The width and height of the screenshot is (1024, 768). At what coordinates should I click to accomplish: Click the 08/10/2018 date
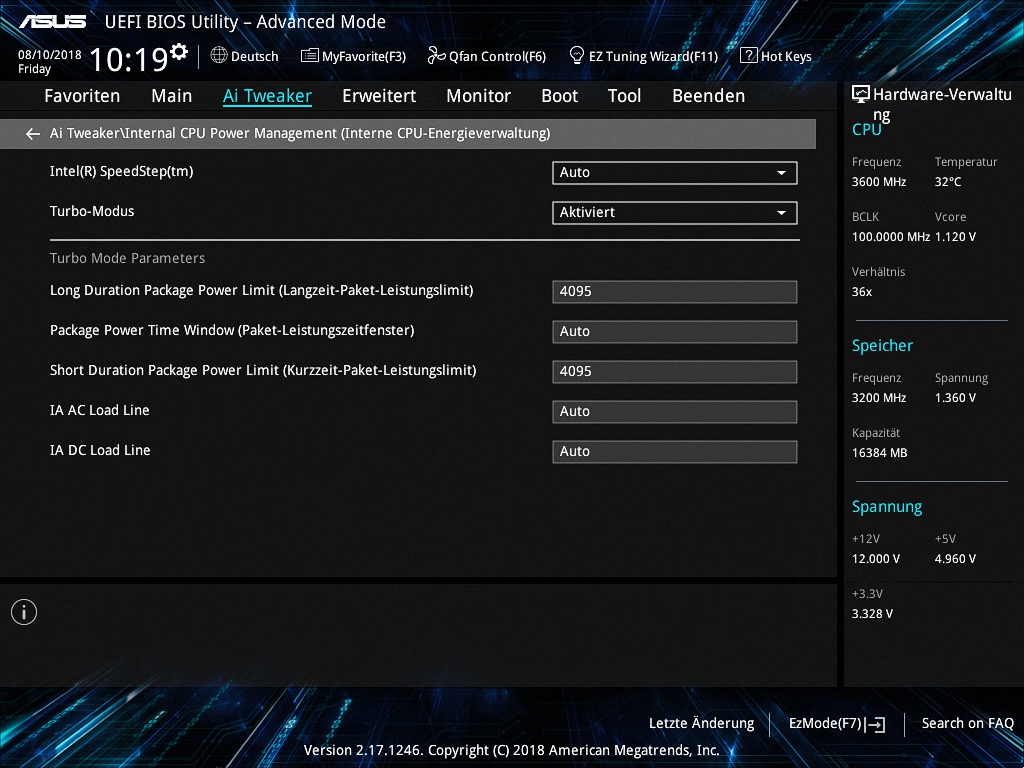(x=50, y=55)
